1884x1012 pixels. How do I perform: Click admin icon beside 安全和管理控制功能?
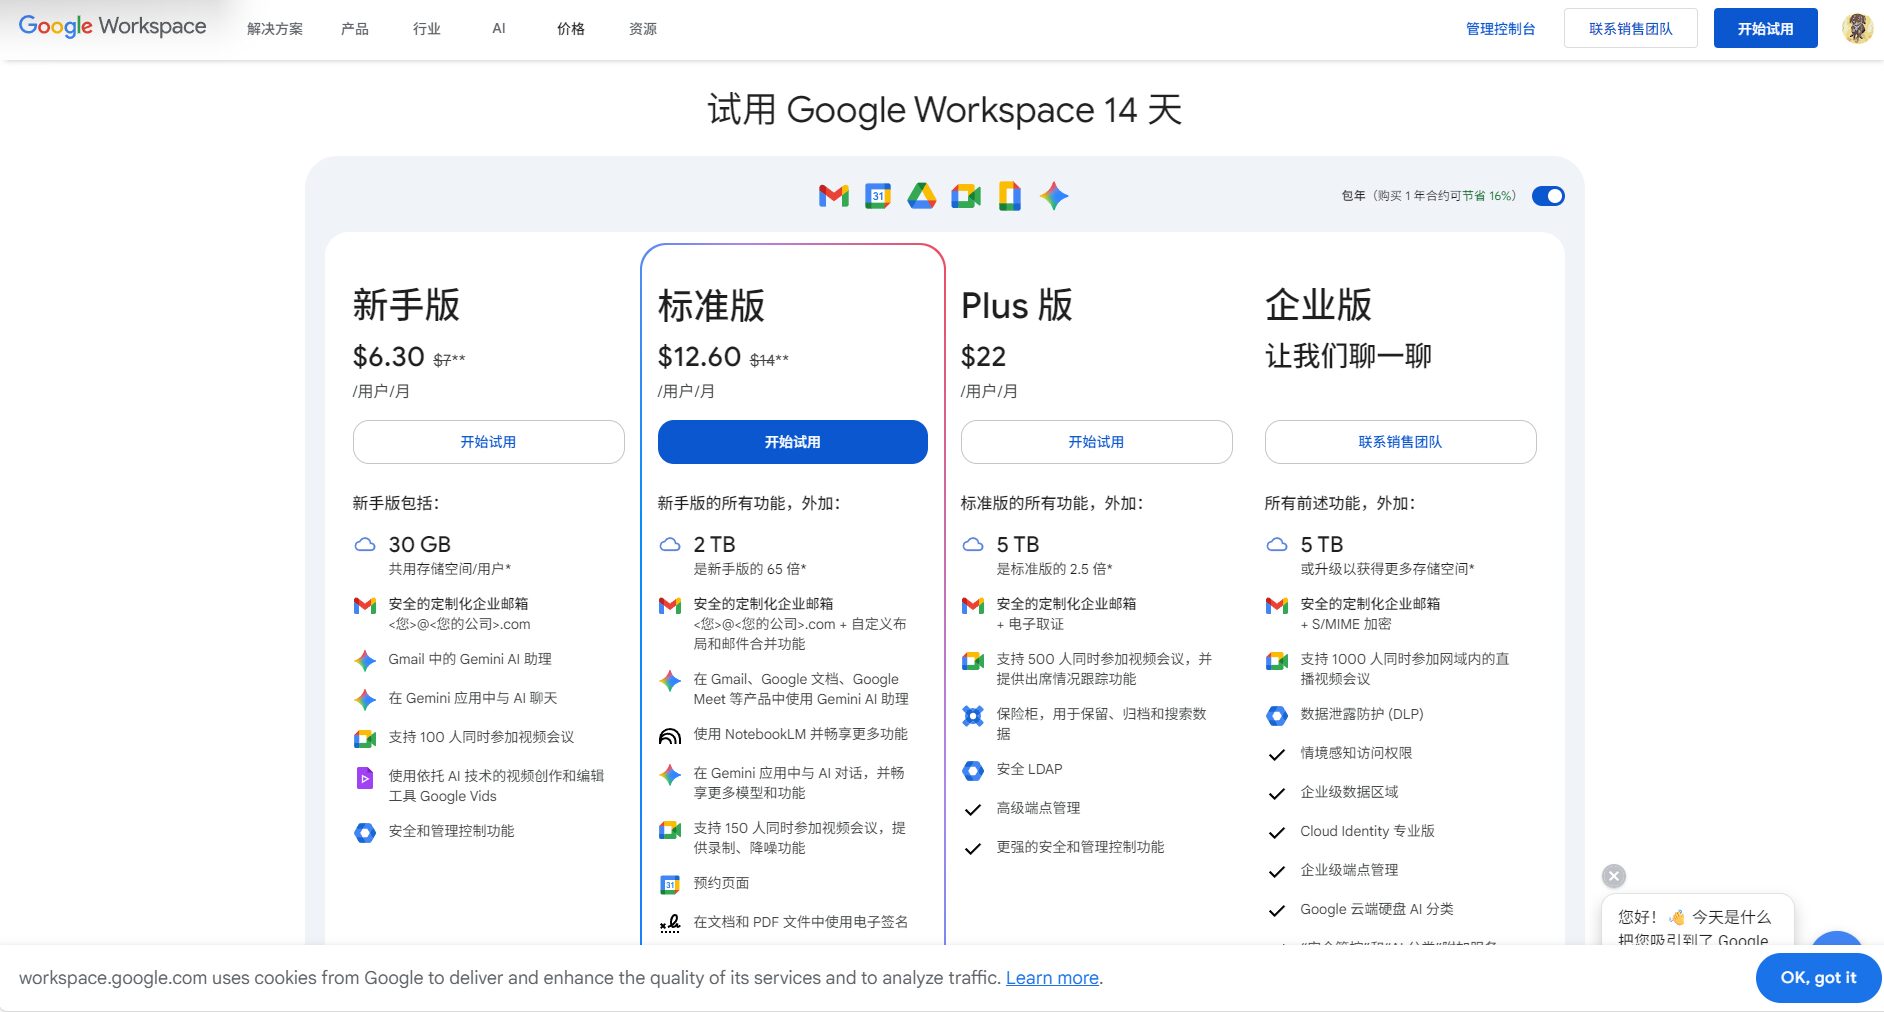pos(365,832)
